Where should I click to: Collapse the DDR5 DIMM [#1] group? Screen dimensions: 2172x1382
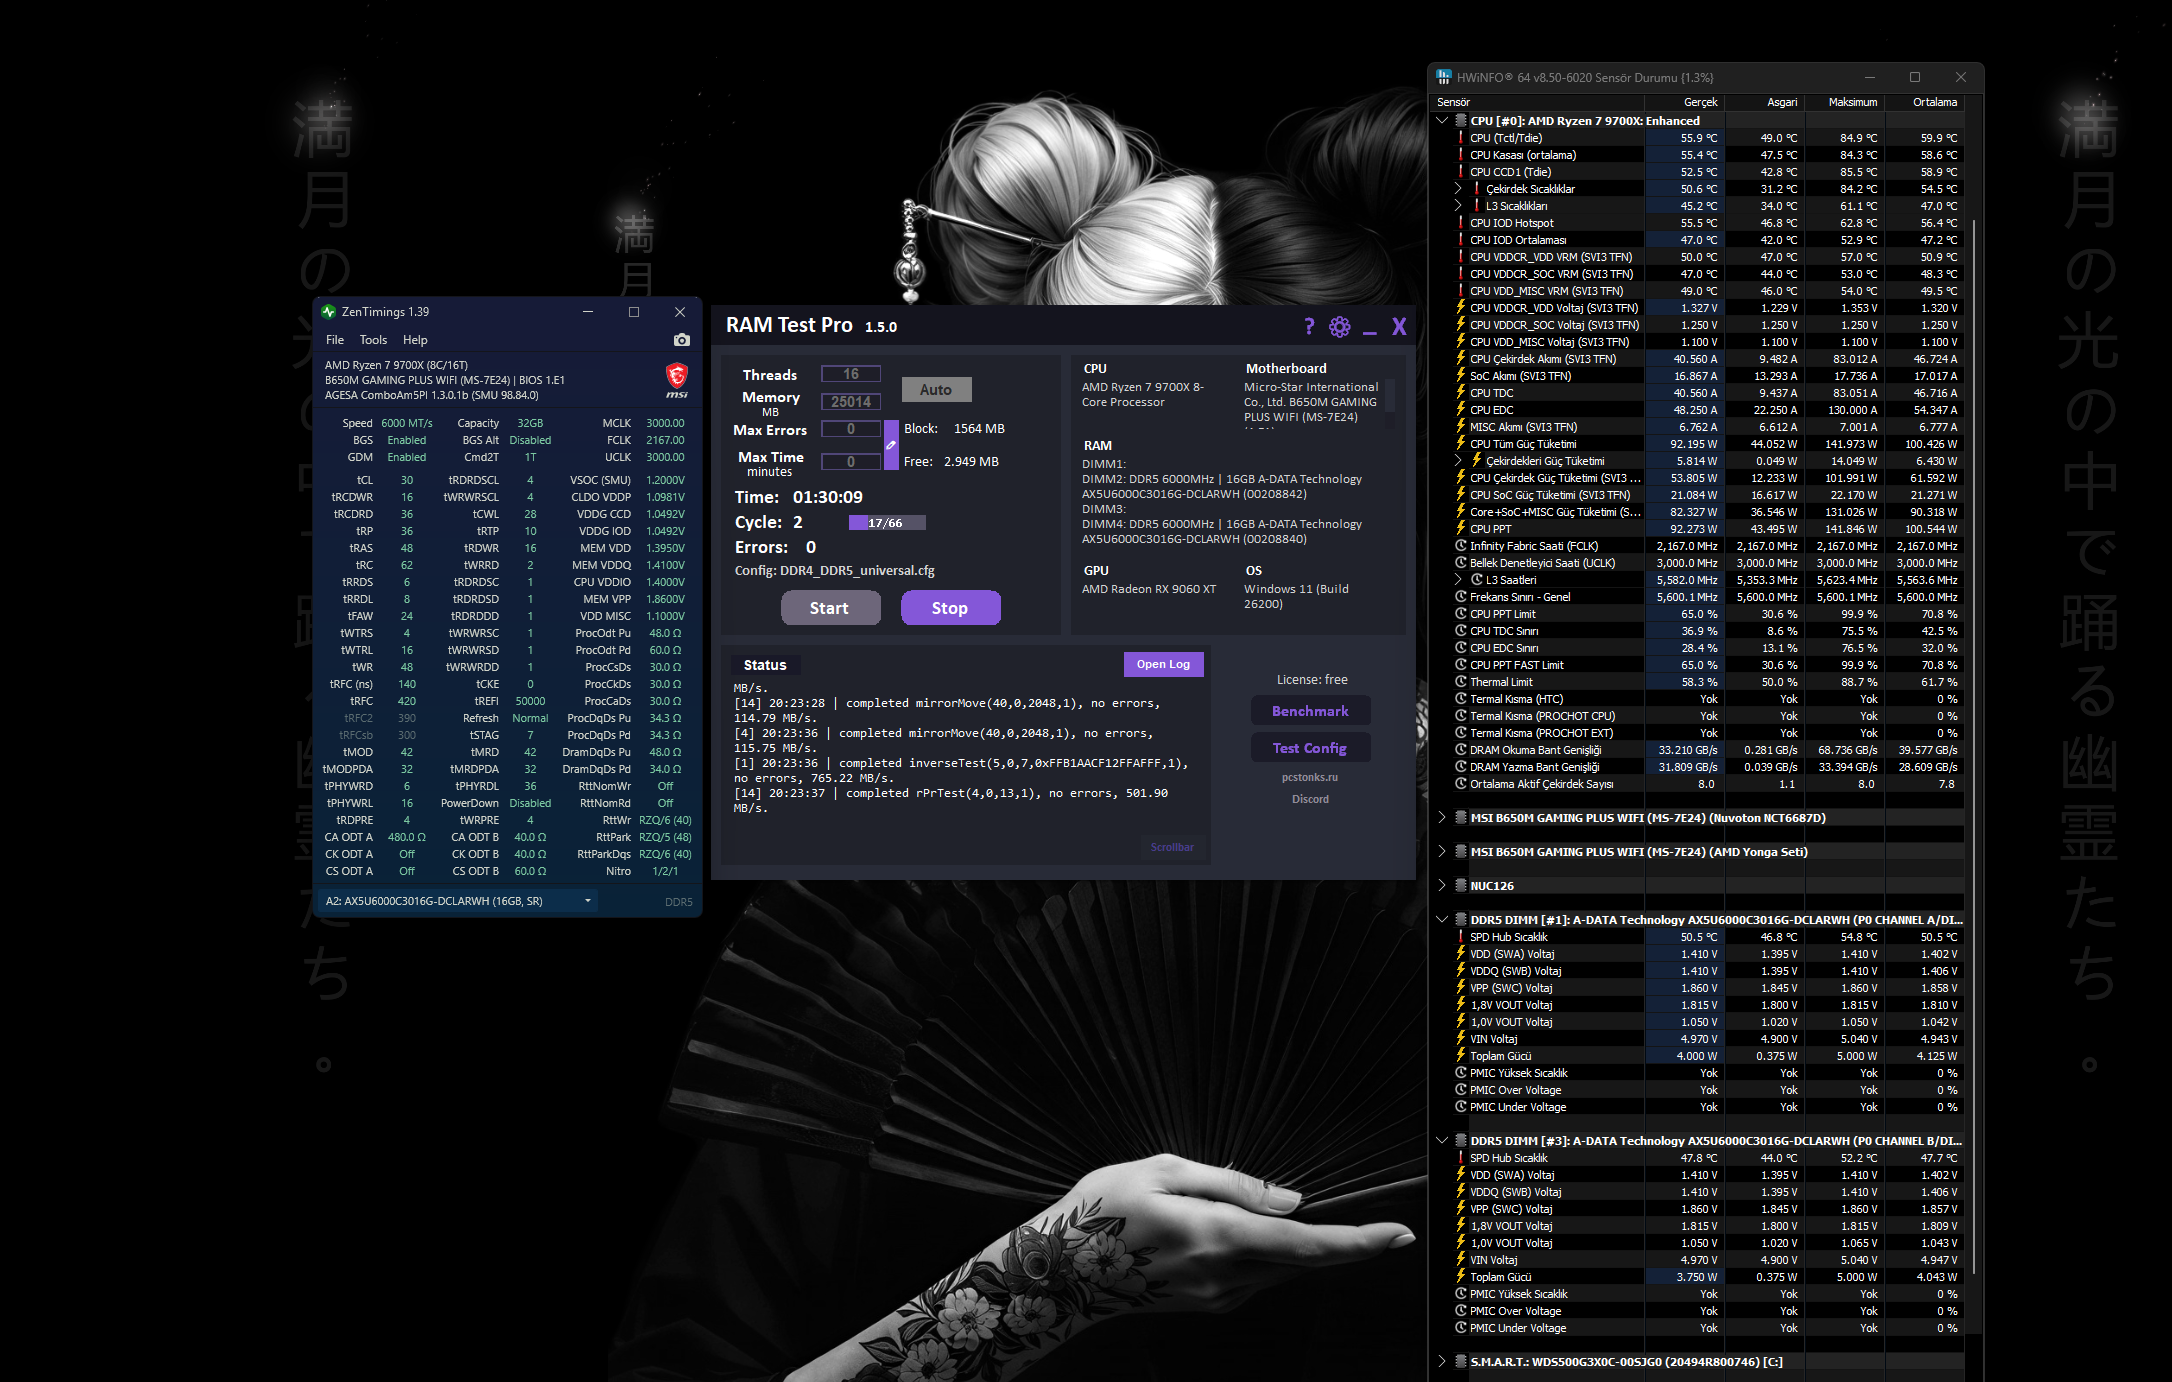(1442, 920)
